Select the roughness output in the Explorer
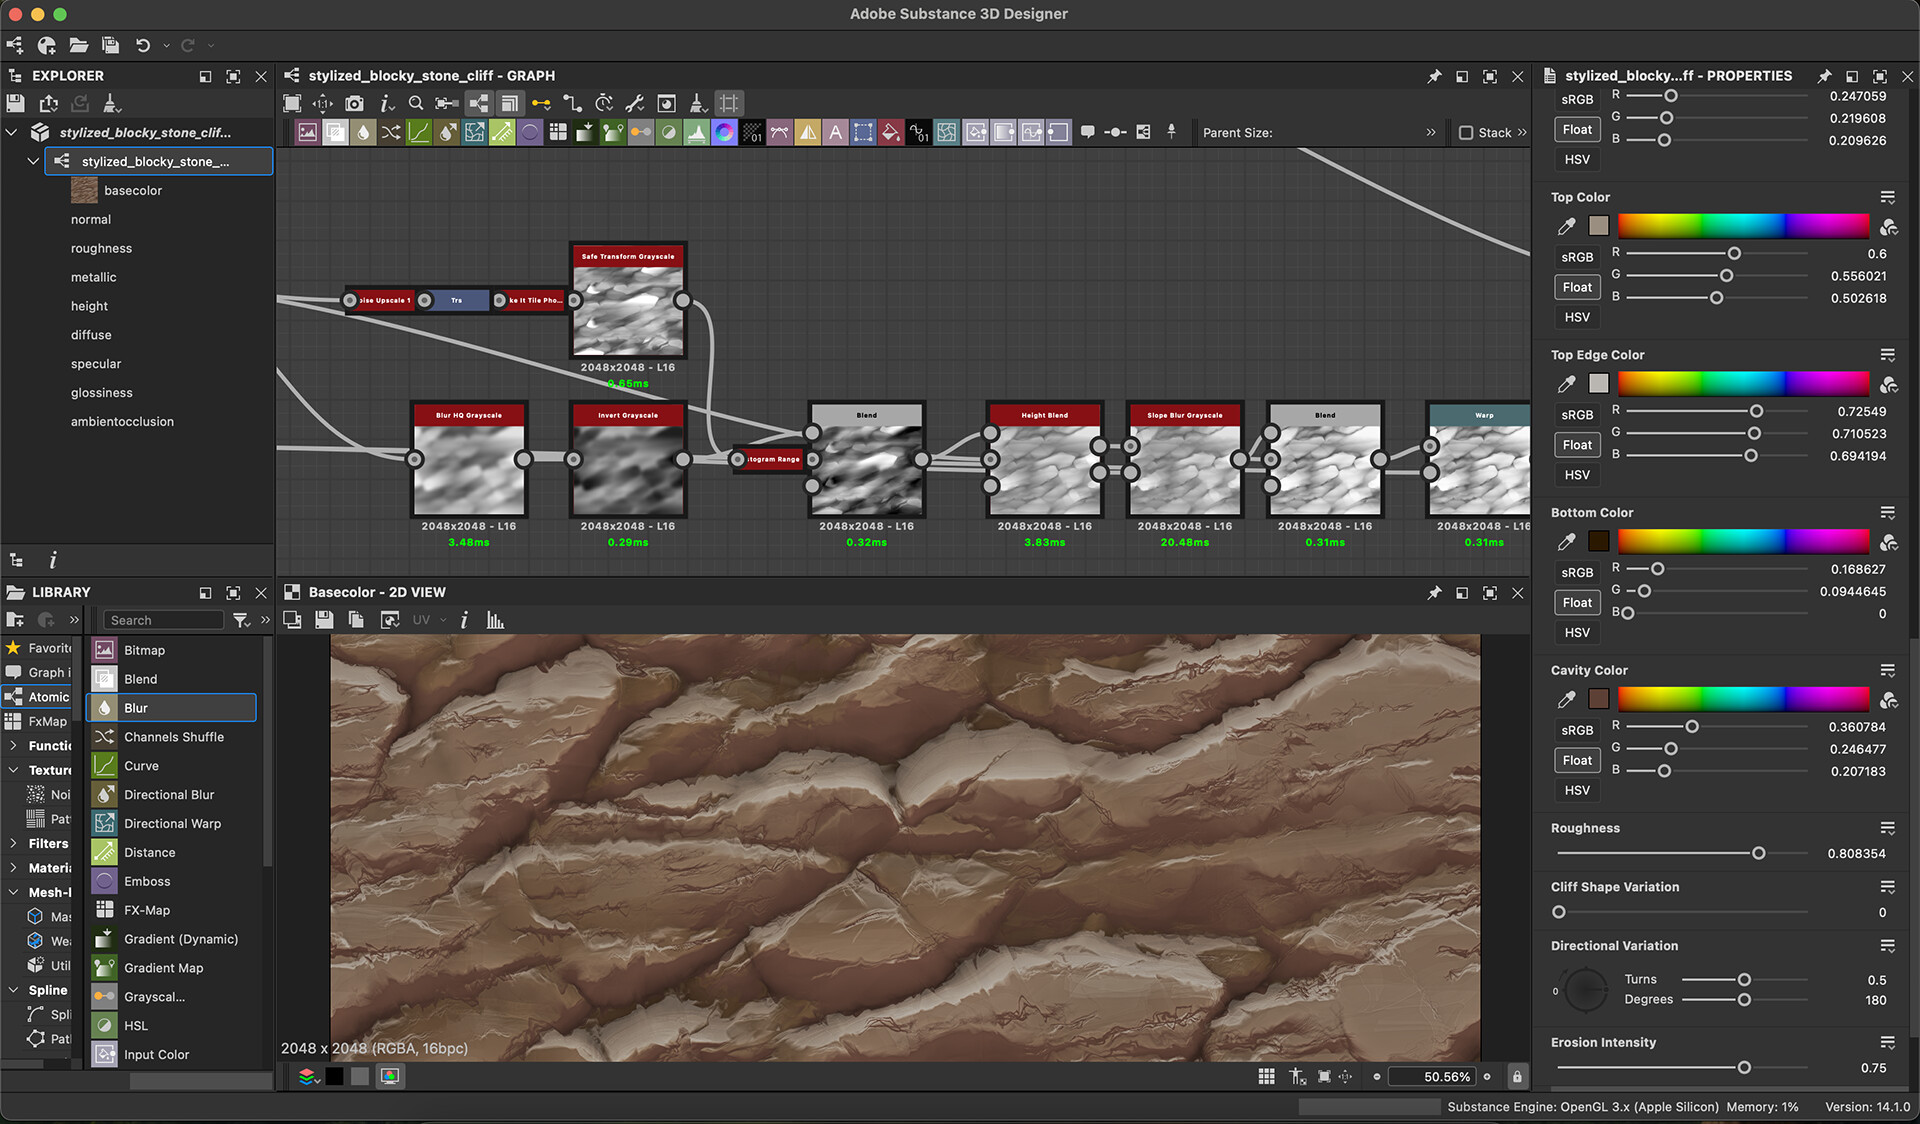This screenshot has height=1124, width=1920. [101, 248]
